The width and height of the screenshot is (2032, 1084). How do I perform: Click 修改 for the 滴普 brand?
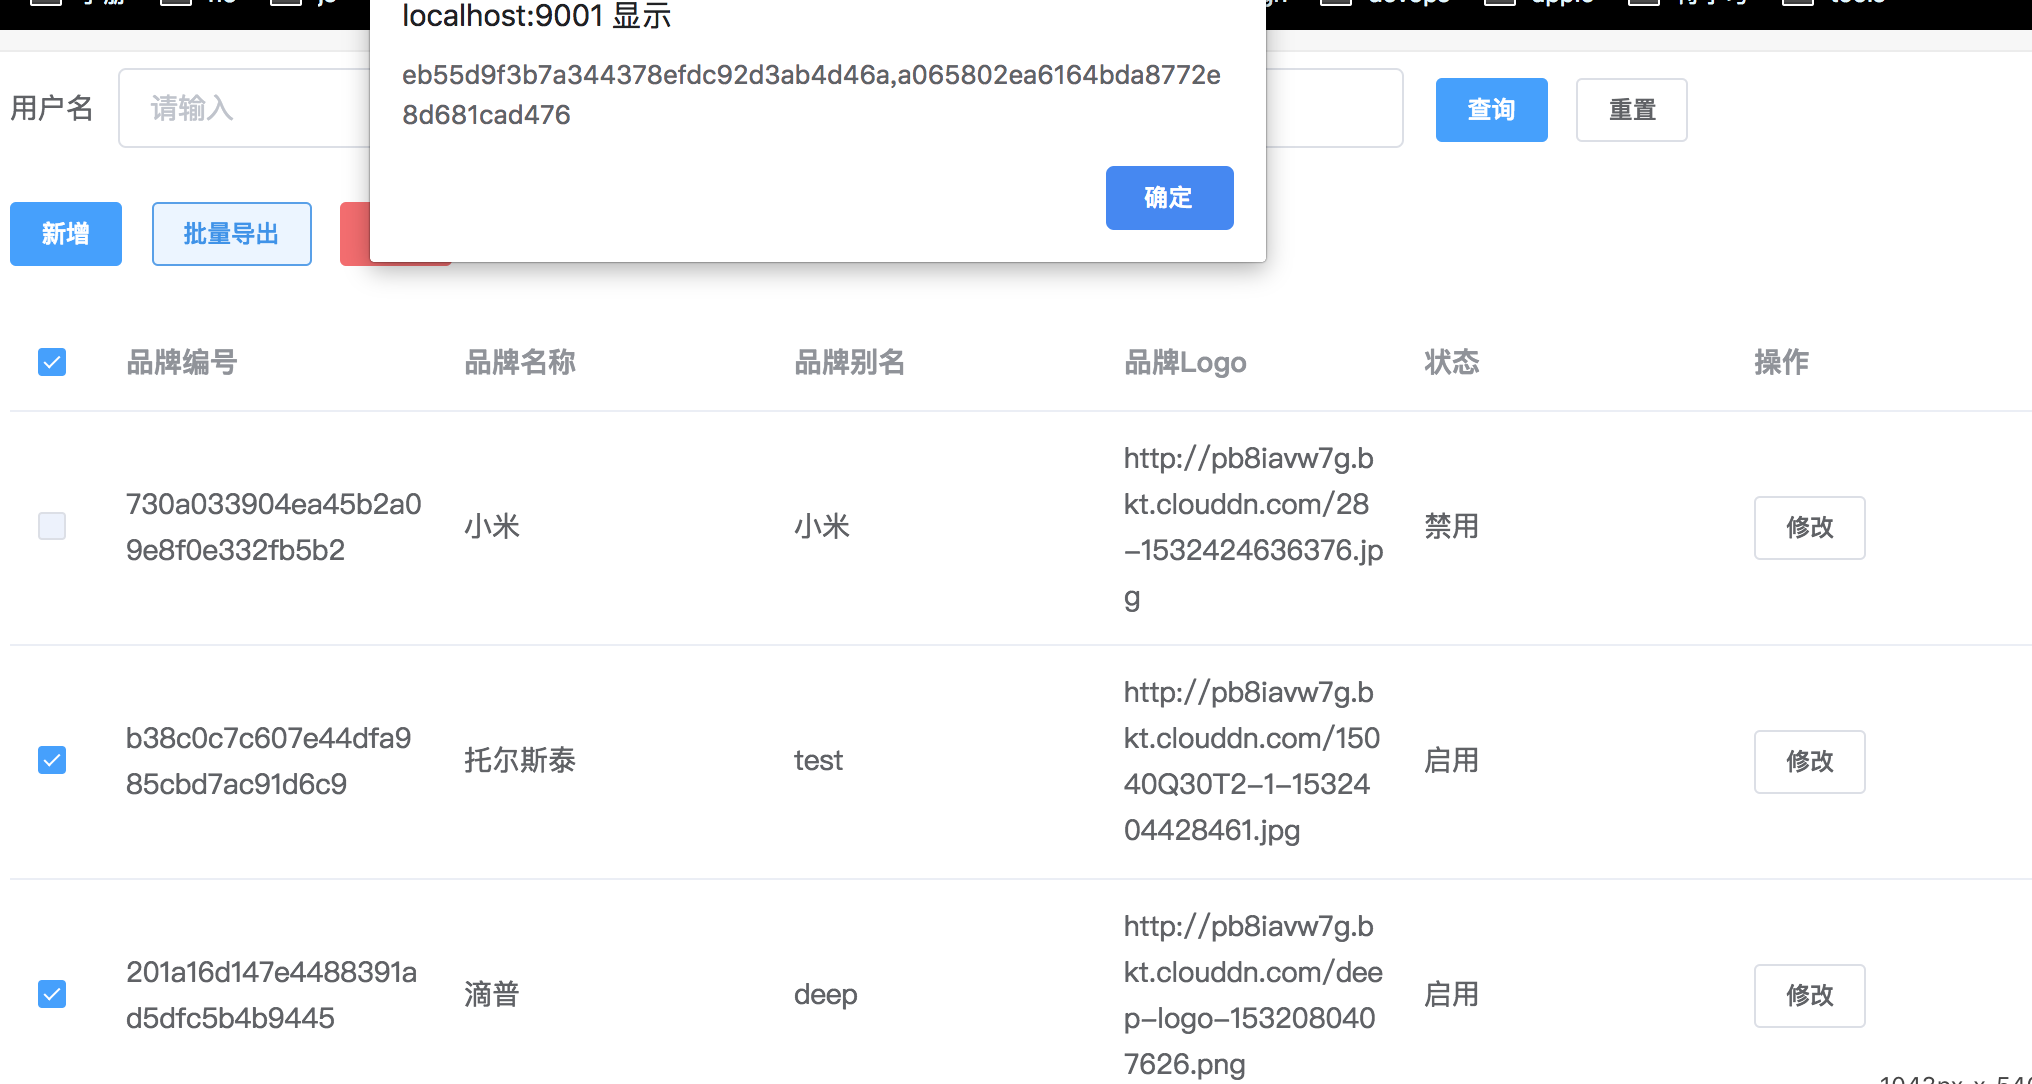coord(1809,996)
